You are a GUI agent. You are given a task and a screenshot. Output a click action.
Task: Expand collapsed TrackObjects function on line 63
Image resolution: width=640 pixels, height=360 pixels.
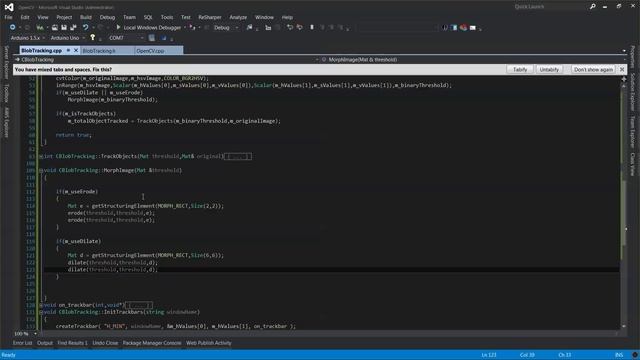41,156
